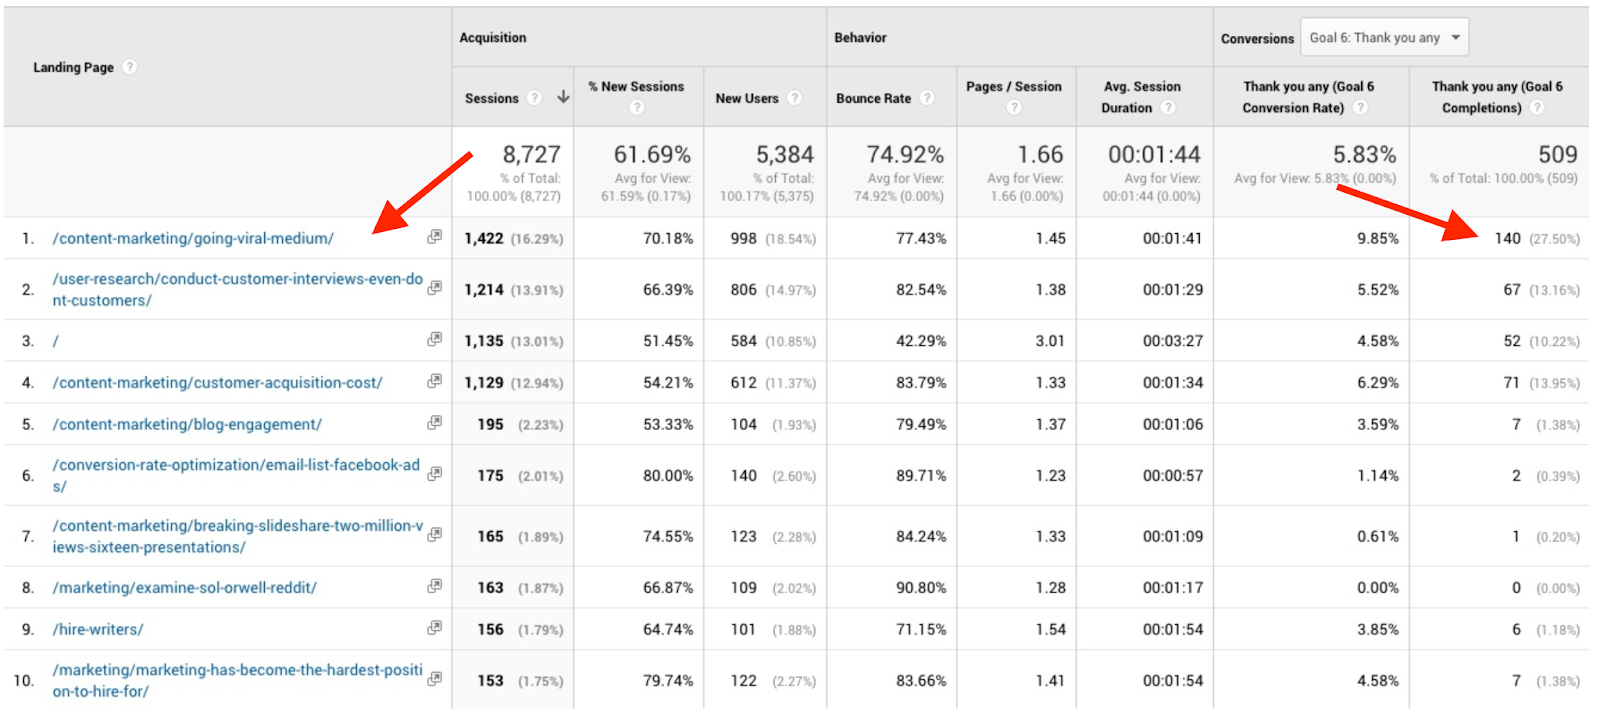Show help for Goal 6 Completions
1600x716 pixels.
coord(1537,108)
